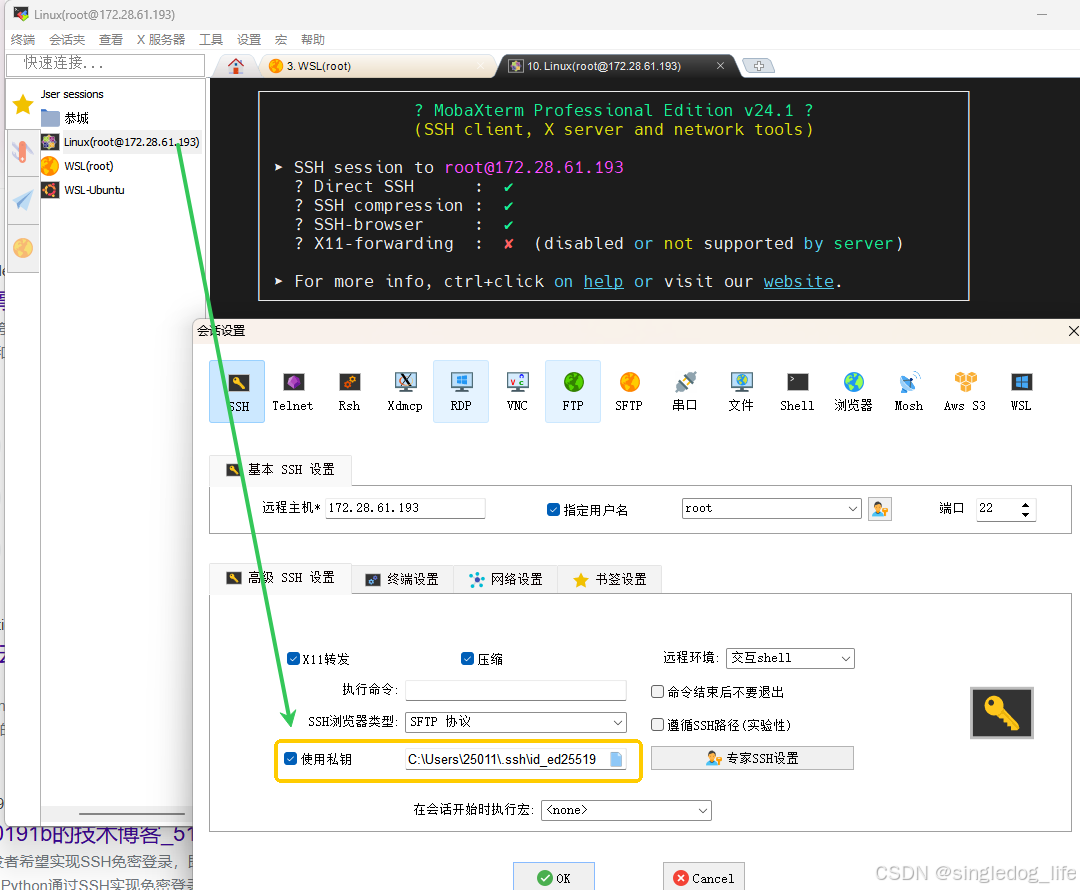This screenshot has width=1080, height=890.
Task: Pick the SFTP session type
Action: coord(629,391)
